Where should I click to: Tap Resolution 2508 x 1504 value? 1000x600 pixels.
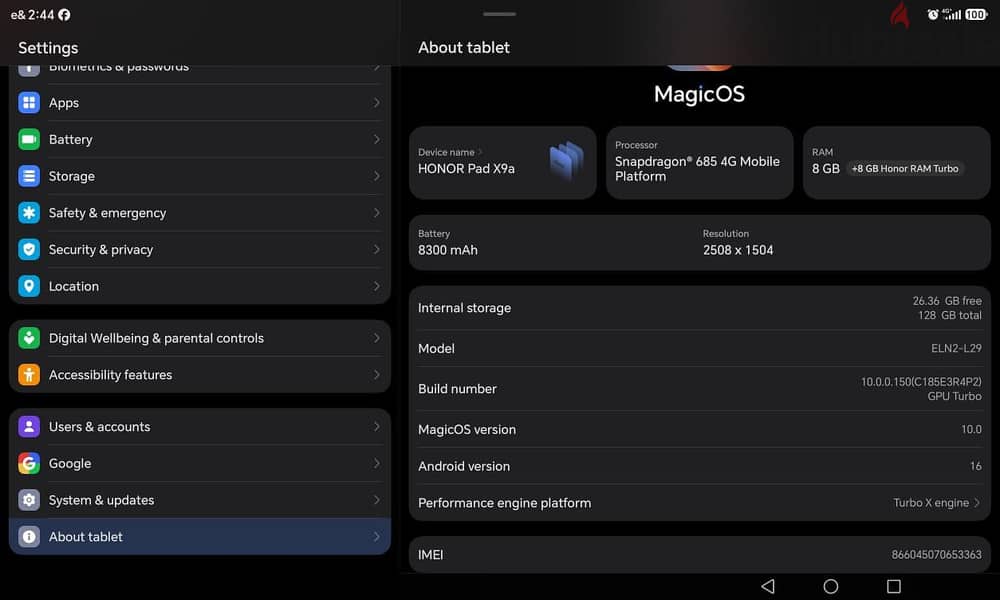tap(738, 251)
